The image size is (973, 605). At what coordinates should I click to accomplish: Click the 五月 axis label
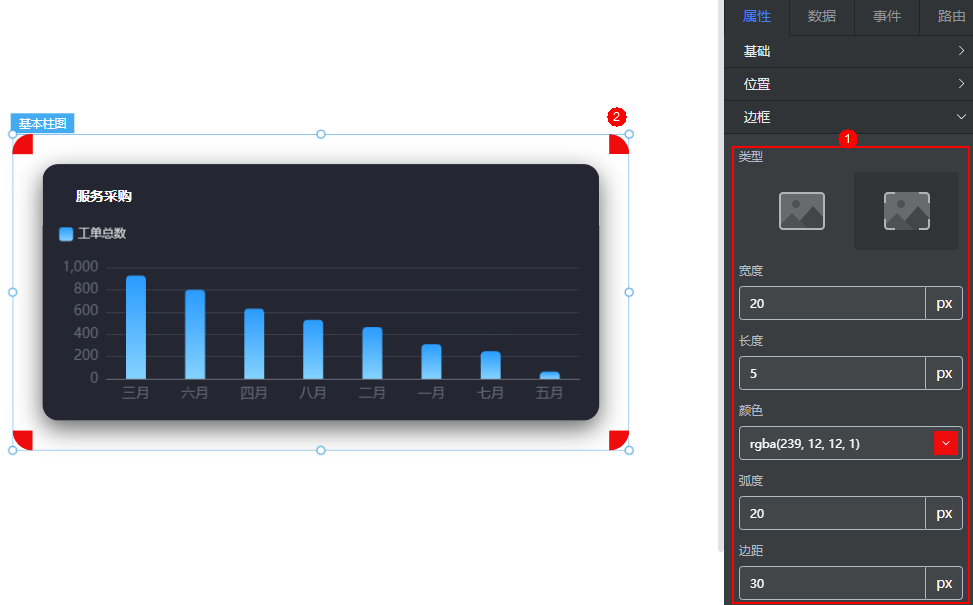[550, 393]
